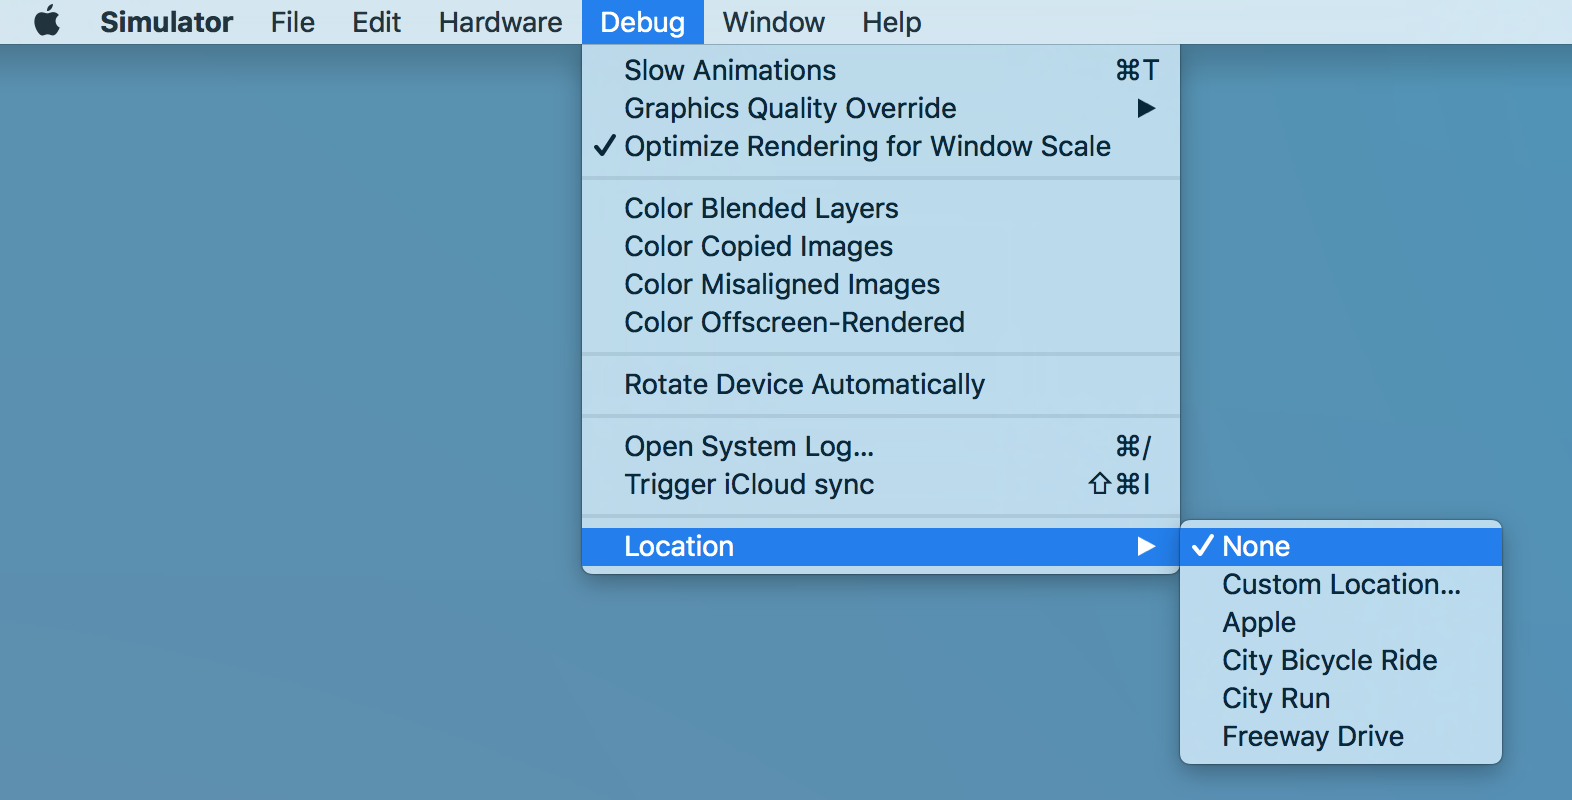The width and height of the screenshot is (1572, 800).
Task: Choose Custom Location… option
Action: 1341,584
